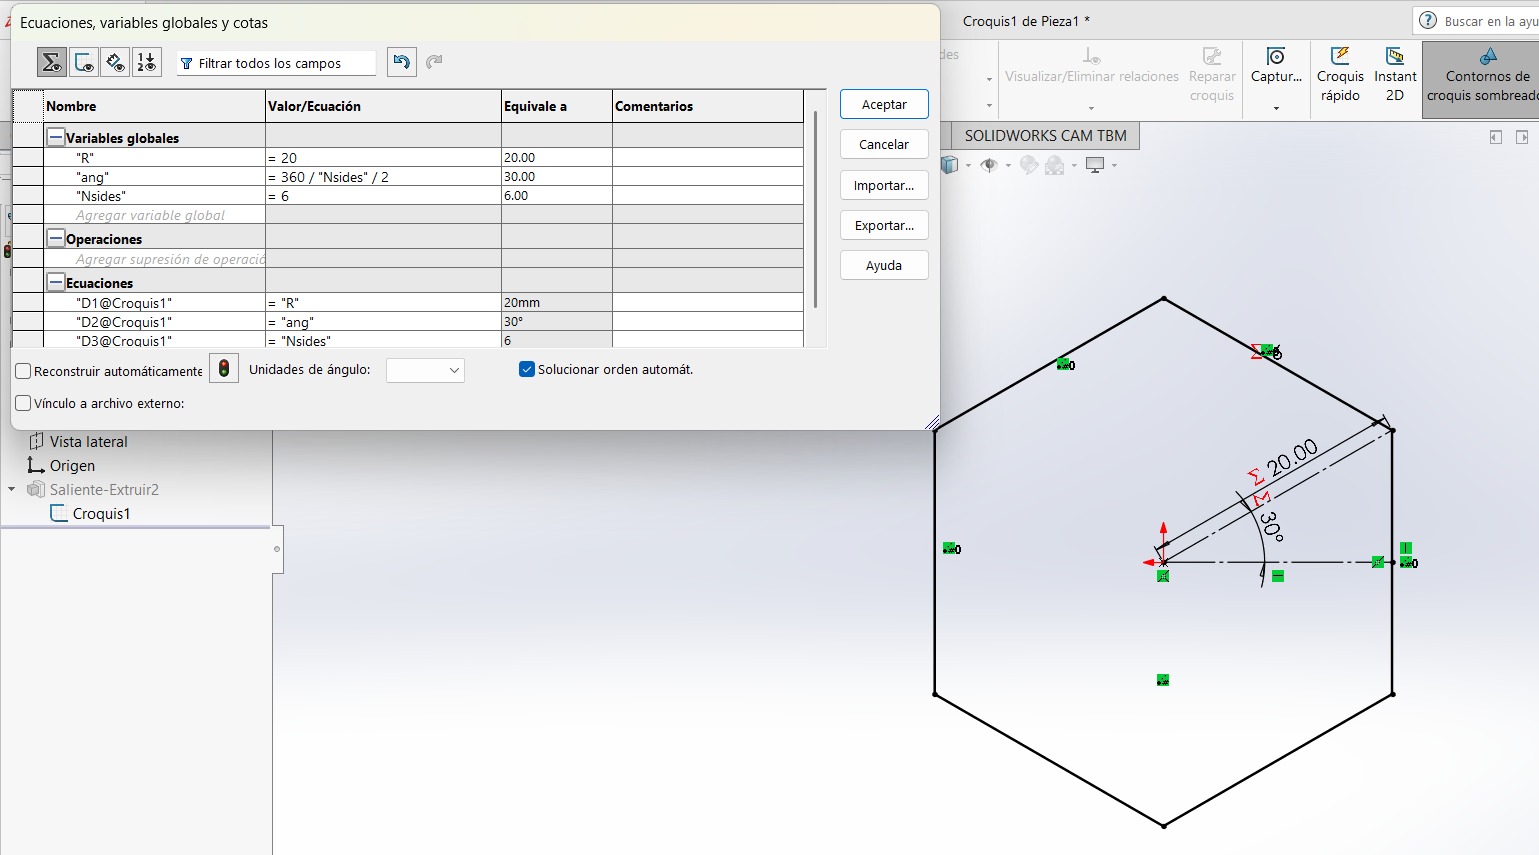This screenshot has height=855, width=1539.
Task: Click the display style cube icon
Action: [950, 165]
